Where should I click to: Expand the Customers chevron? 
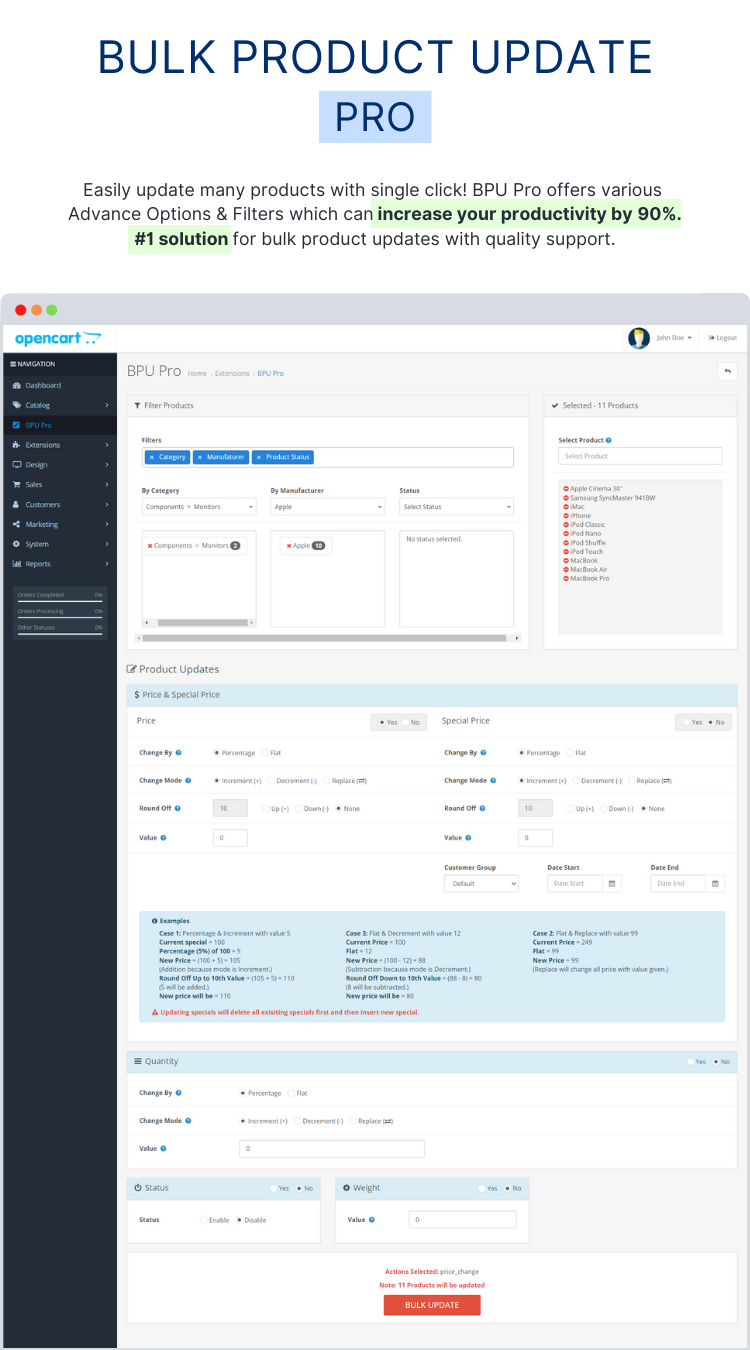point(107,505)
